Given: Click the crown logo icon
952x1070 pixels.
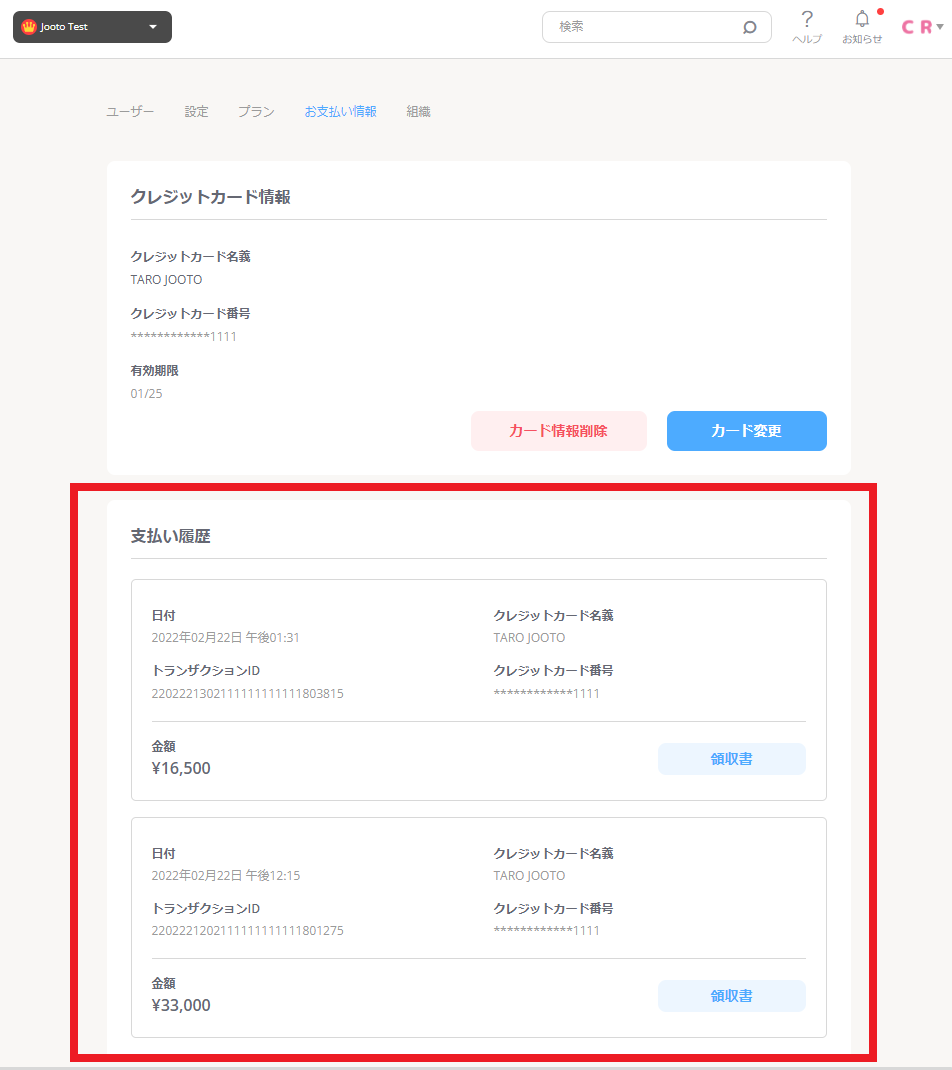Looking at the screenshot, I should pos(28,27).
